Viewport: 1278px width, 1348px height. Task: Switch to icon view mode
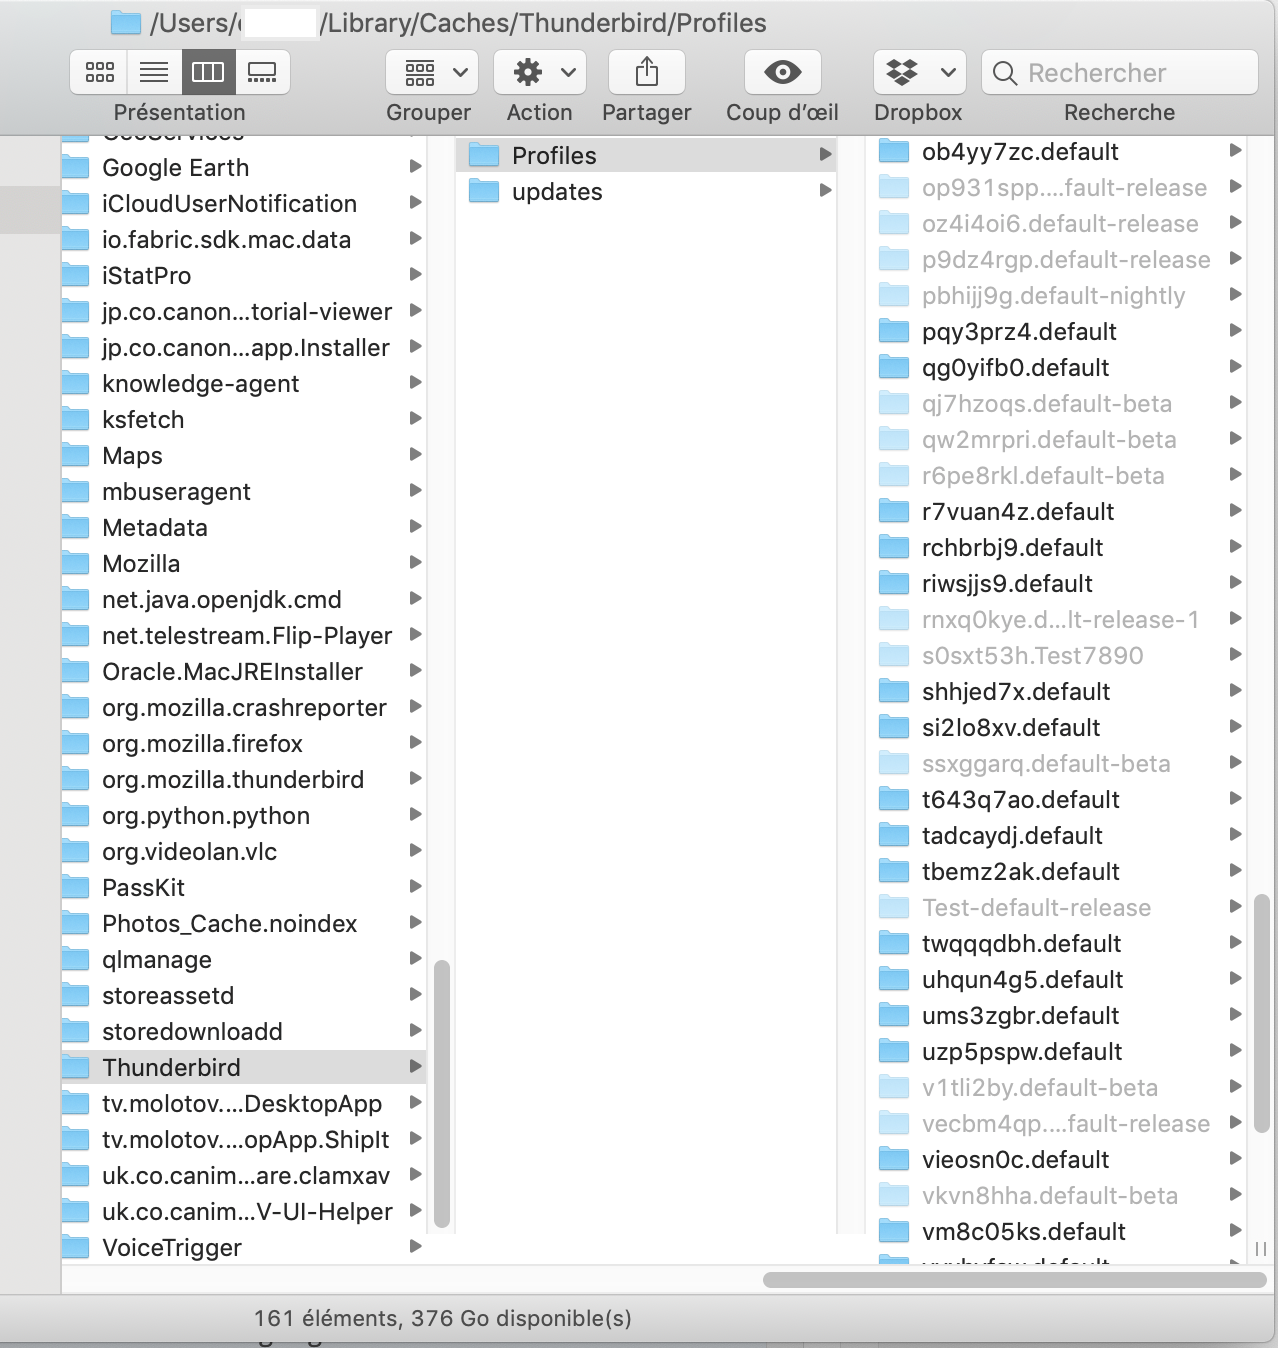click(99, 72)
